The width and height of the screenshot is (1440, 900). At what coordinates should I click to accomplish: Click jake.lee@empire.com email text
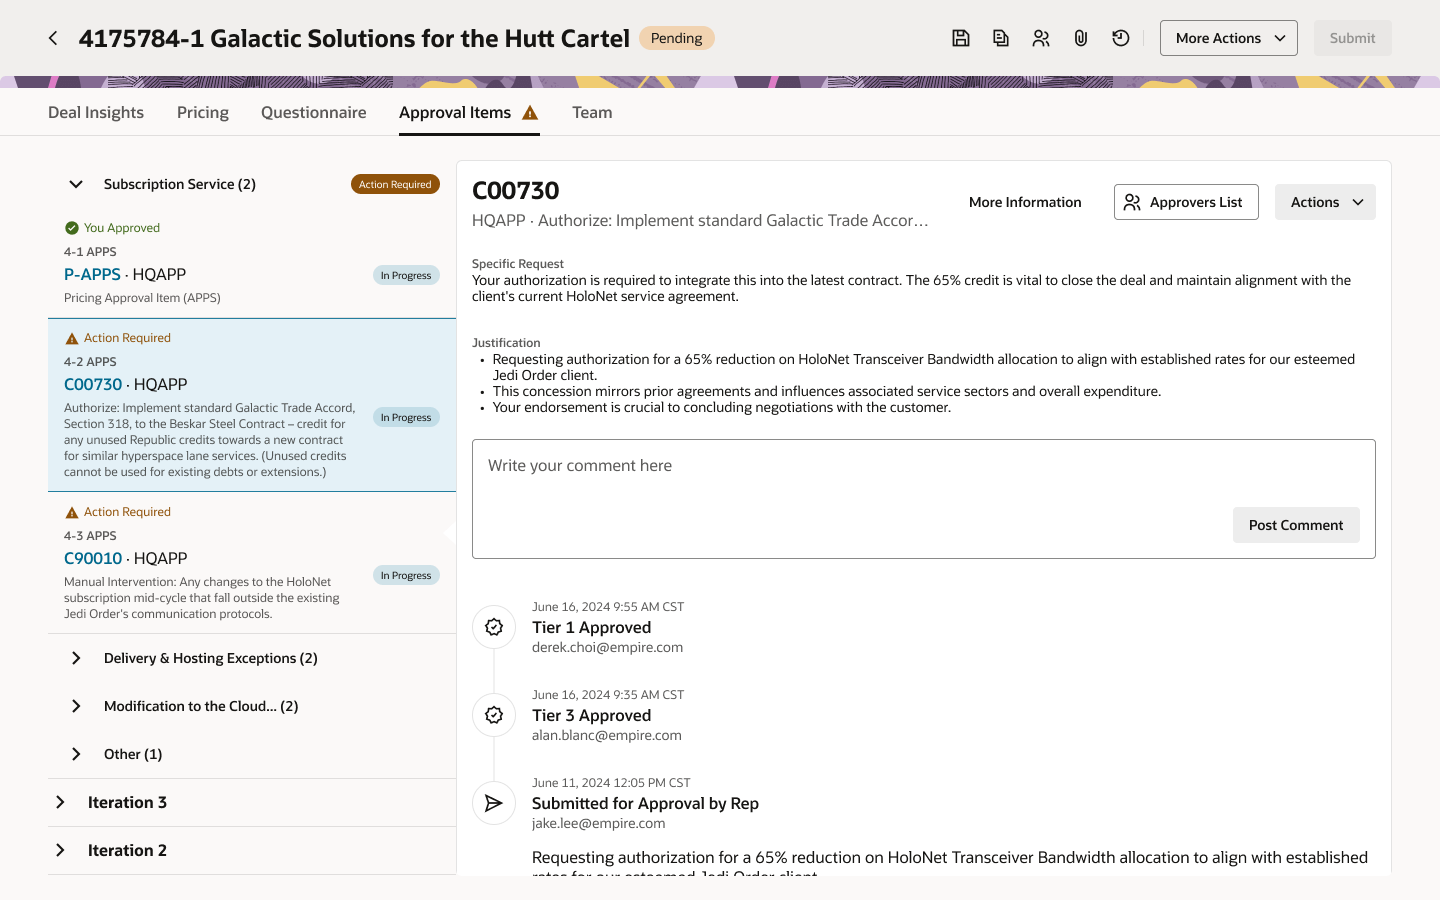pos(598,823)
